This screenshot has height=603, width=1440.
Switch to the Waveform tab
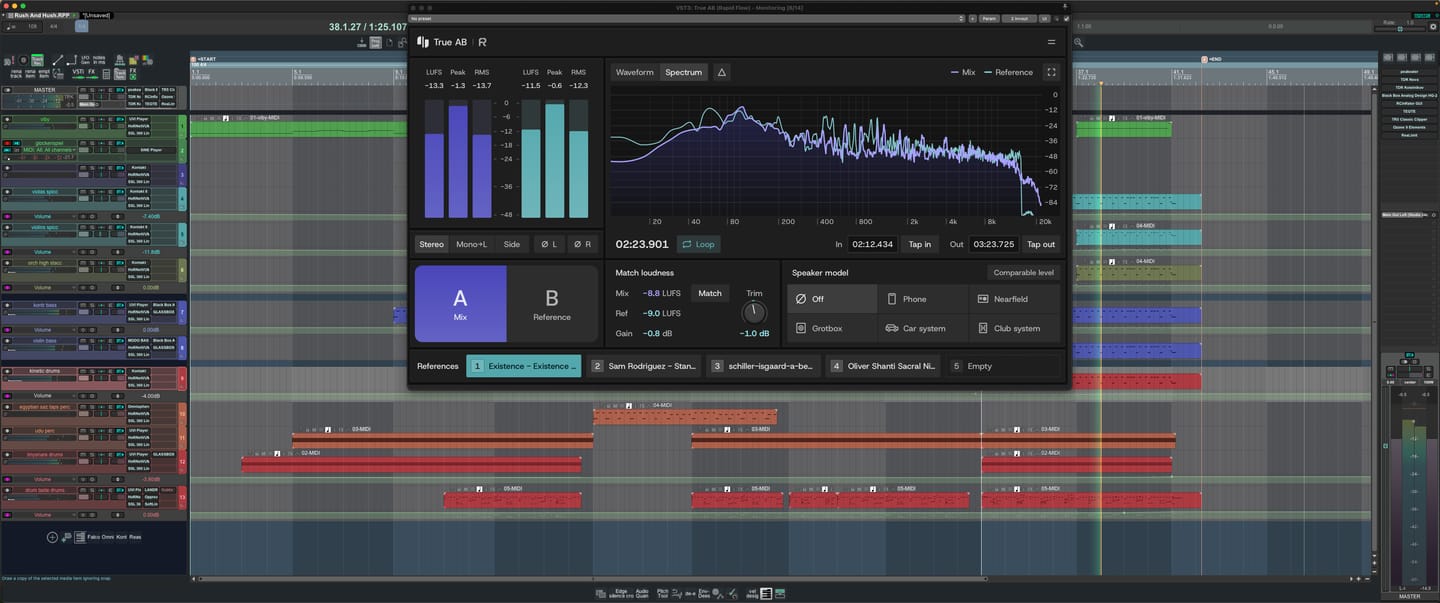635,72
